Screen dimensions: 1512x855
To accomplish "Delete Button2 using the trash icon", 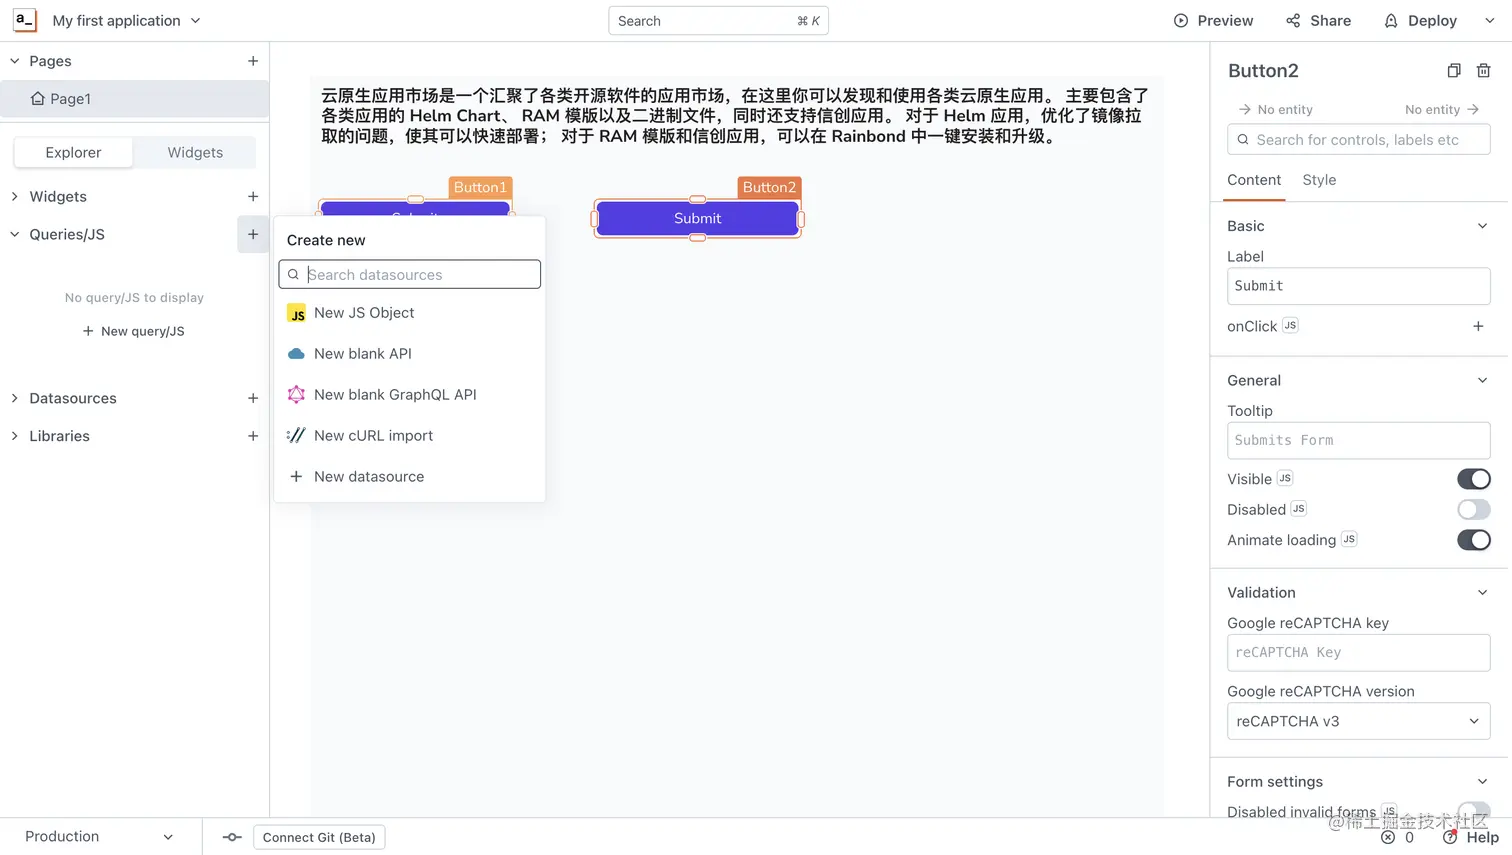I will coord(1484,71).
